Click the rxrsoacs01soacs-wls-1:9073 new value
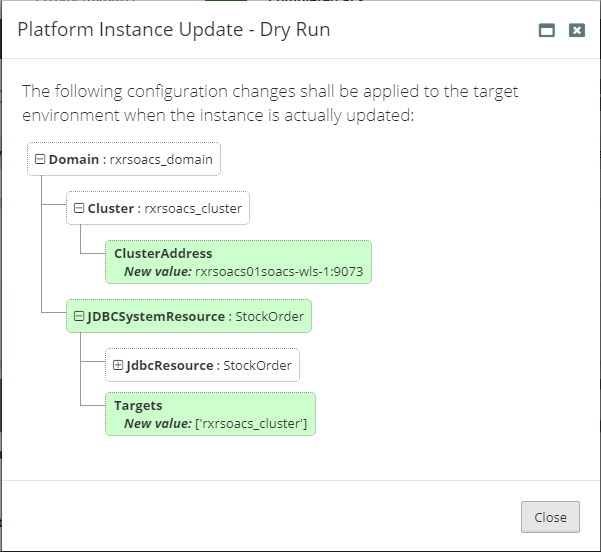 point(279,271)
